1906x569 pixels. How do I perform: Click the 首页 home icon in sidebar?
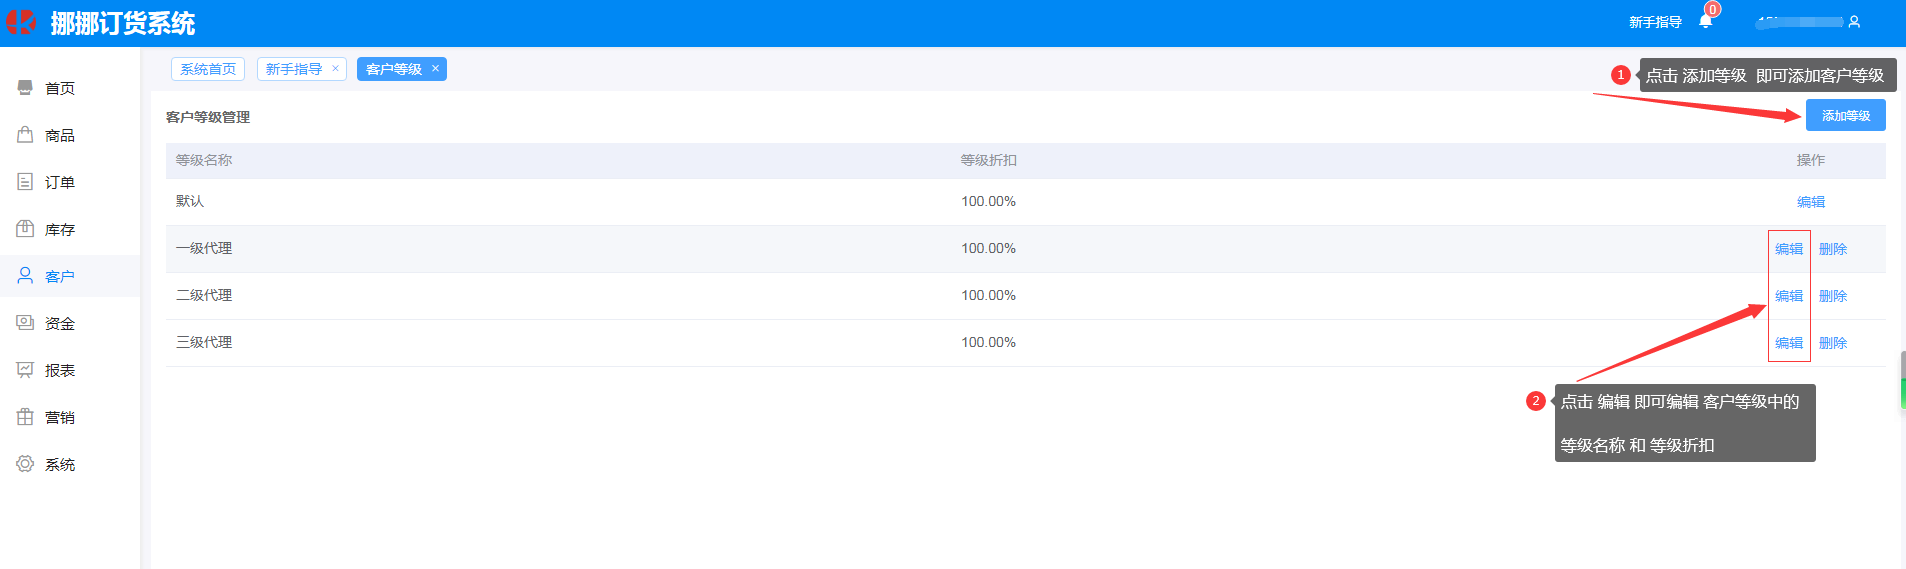25,88
